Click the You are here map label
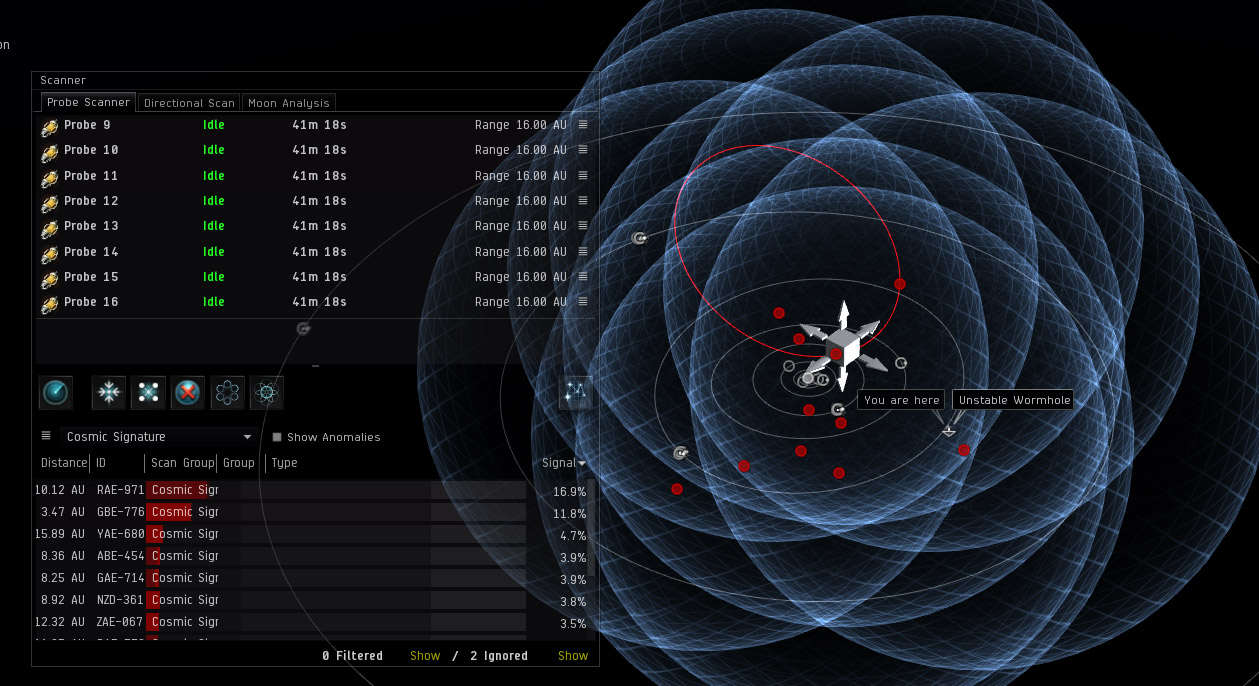Viewport: 1259px width, 686px height. 901,400
